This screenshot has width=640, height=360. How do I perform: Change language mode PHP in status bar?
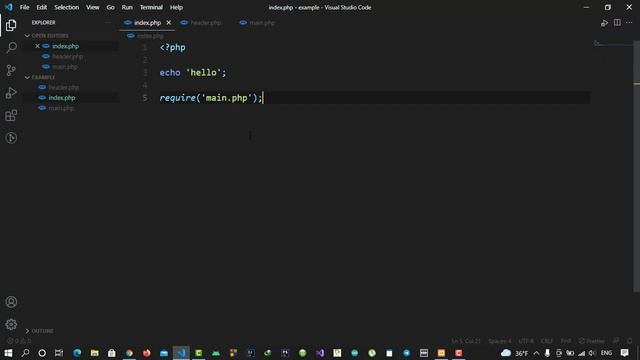(566, 341)
